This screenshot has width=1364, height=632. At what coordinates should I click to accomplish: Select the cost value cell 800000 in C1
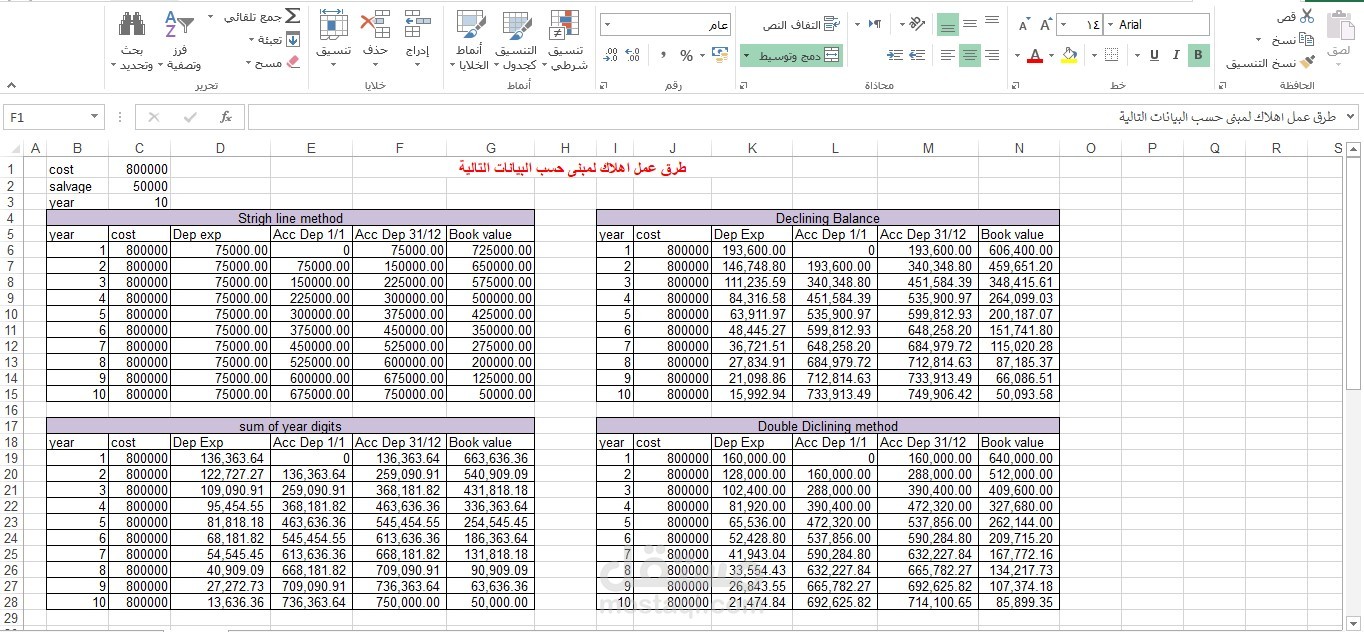click(x=139, y=170)
